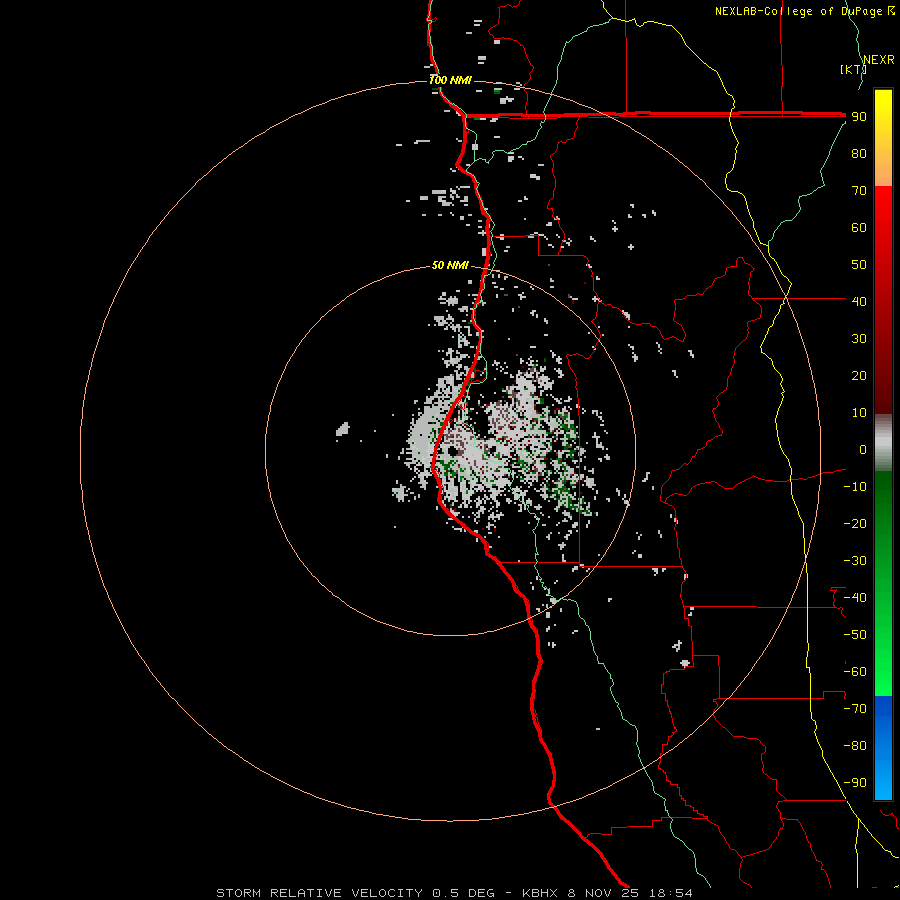Click the NEXLAB-College of DuPage credit text

[x=799, y=11]
